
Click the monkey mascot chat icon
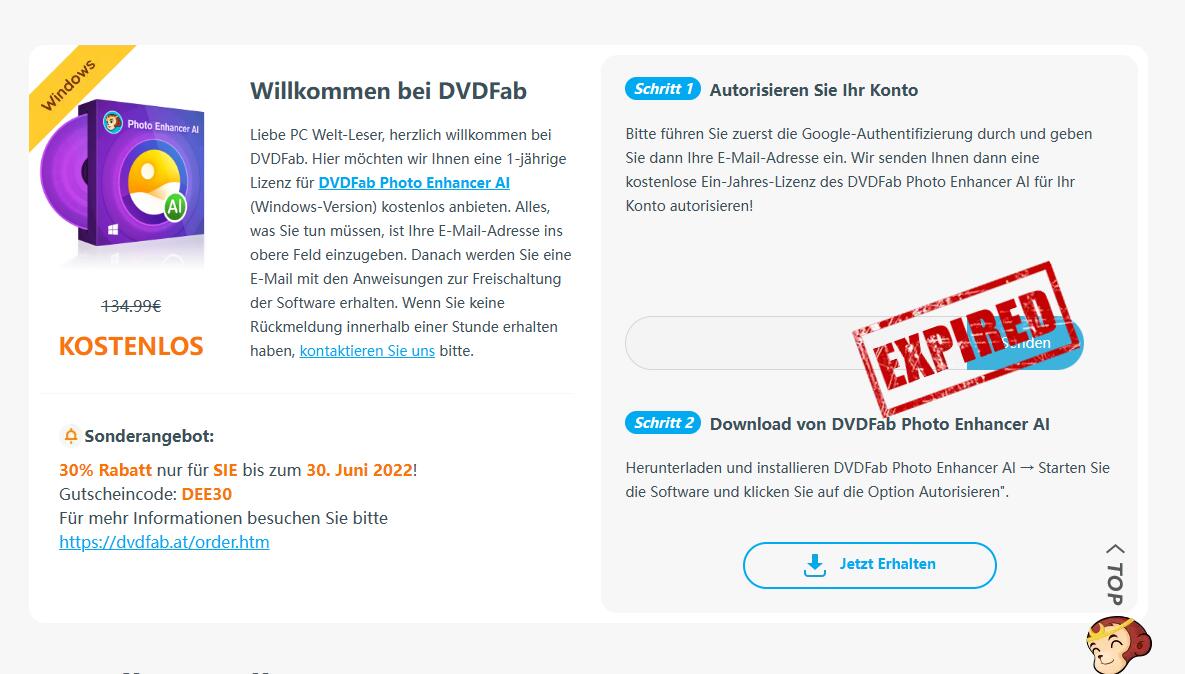1118,645
